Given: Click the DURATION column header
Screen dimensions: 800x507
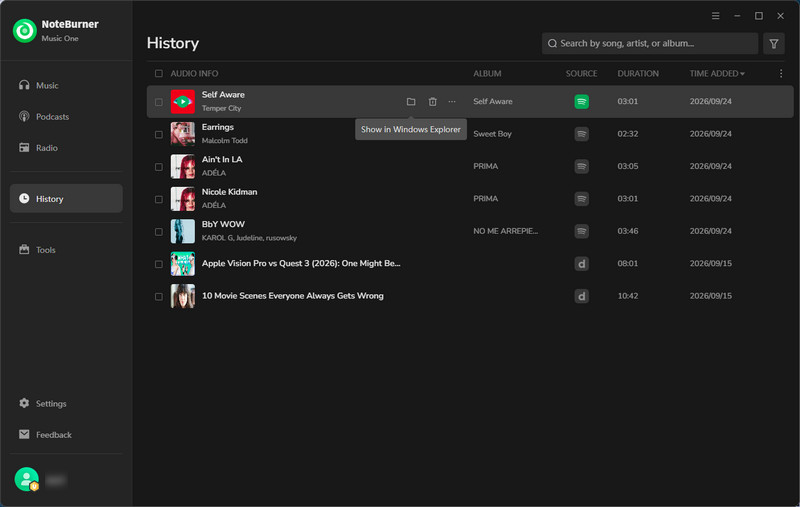Looking at the screenshot, I should tap(638, 73).
